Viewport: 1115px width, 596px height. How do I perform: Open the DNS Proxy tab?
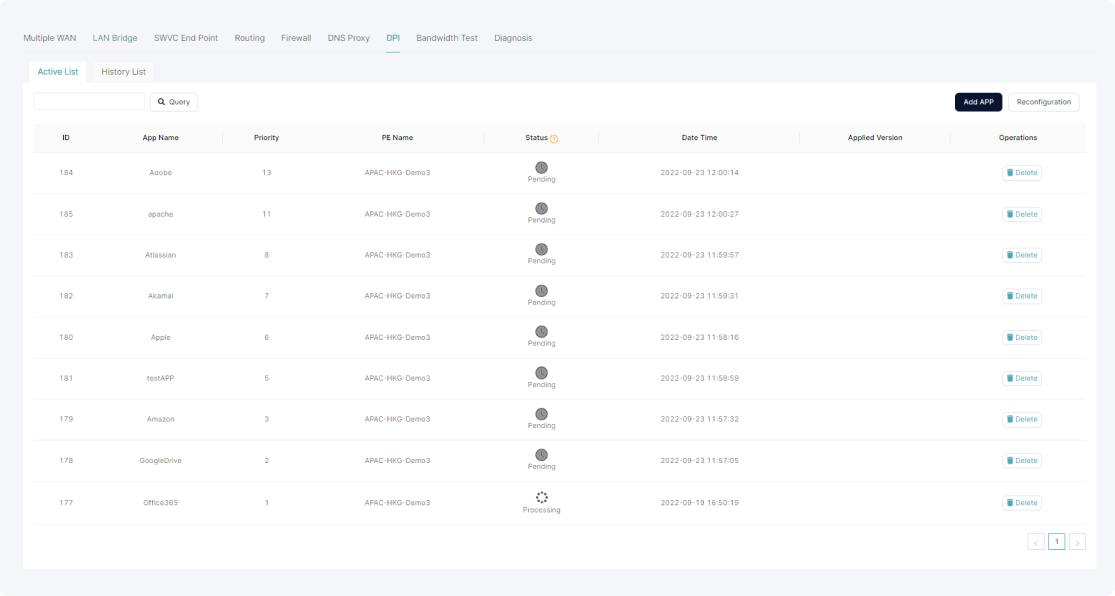coord(348,38)
